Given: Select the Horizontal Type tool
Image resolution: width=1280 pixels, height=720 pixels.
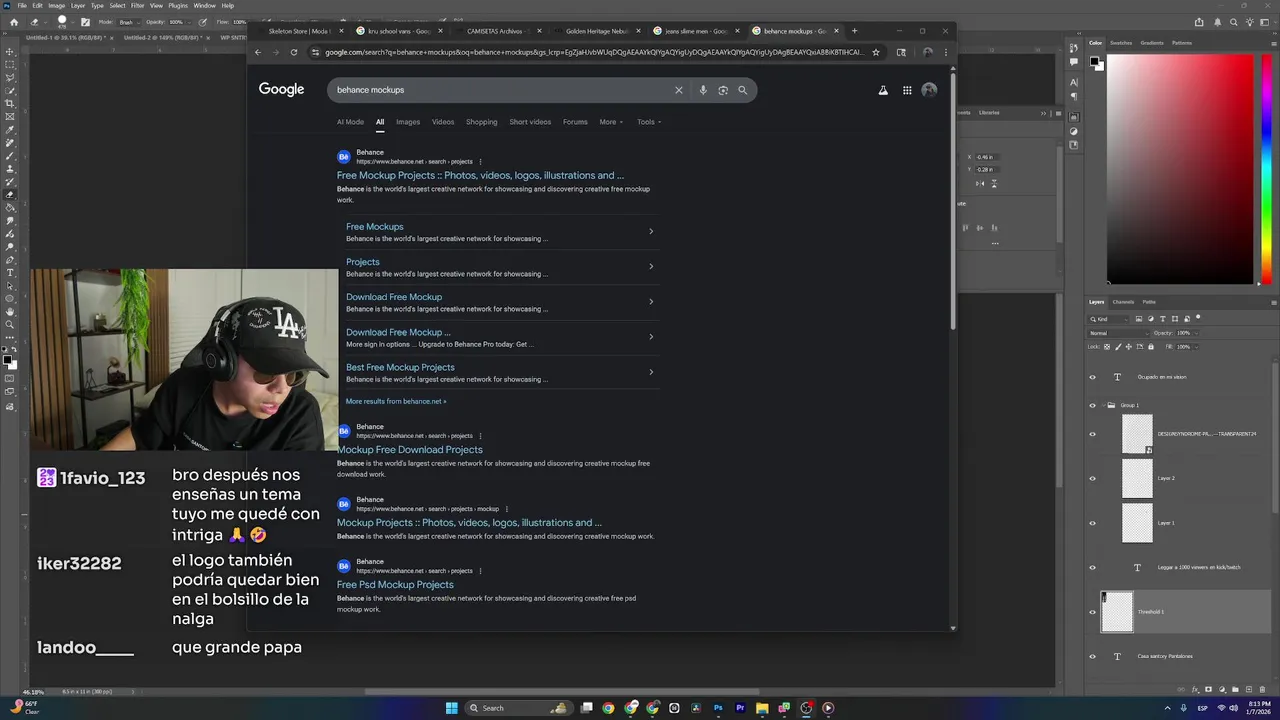Looking at the screenshot, I should [x=10, y=273].
